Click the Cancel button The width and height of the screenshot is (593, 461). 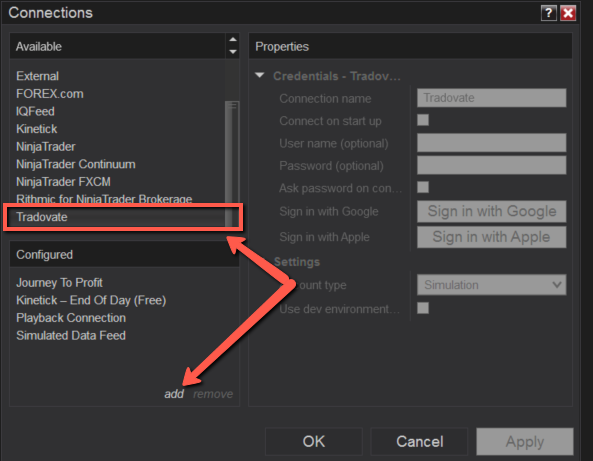tap(419, 441)
